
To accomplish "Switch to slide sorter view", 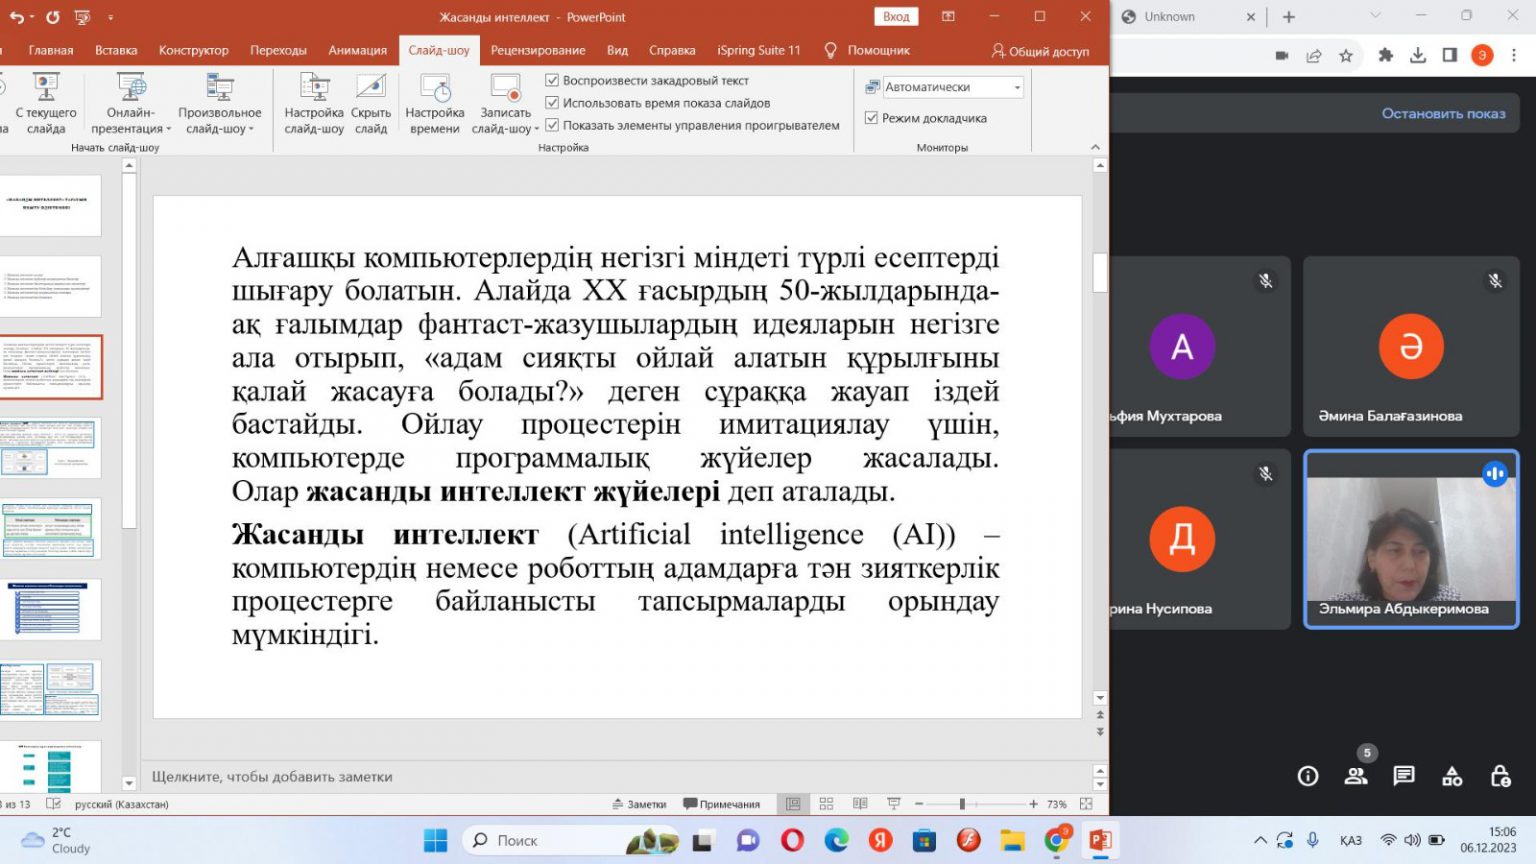I will (x=826, y=804).
